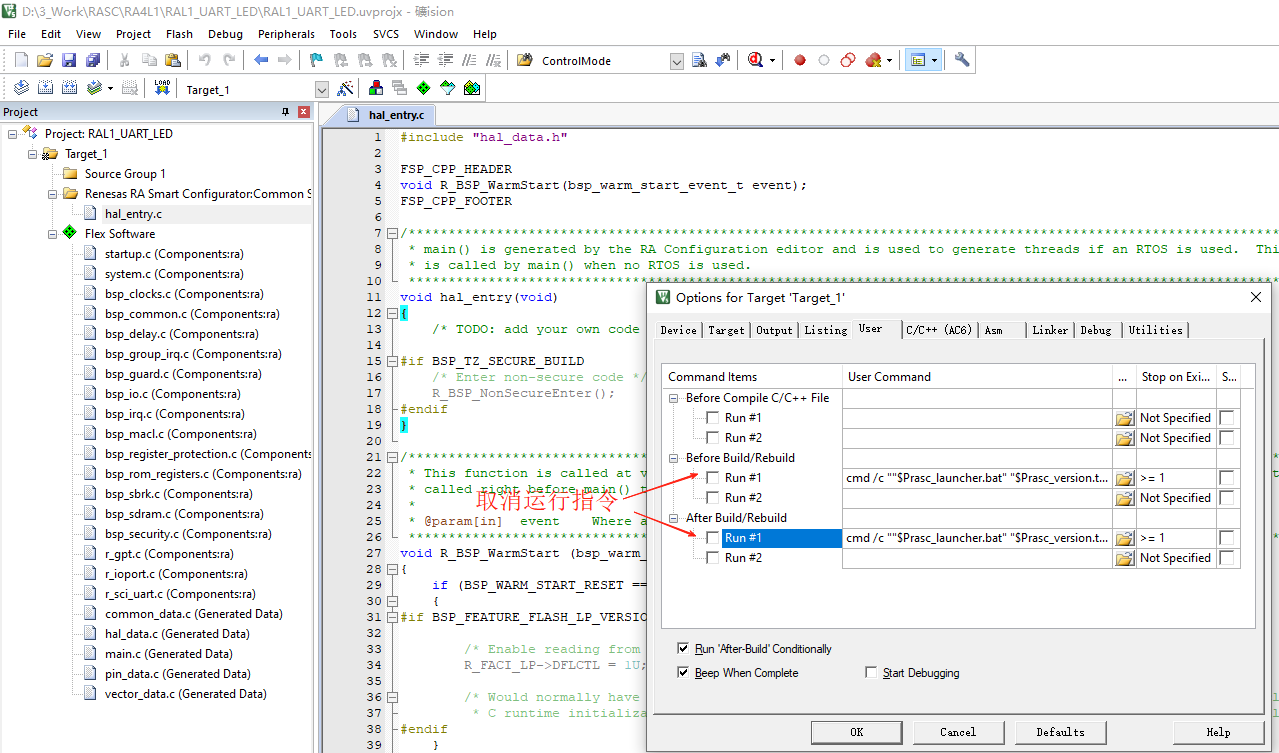This screenshot has height=753, width=1279.
Task: Open the Pack Installer icon
Action: (472, 88)
